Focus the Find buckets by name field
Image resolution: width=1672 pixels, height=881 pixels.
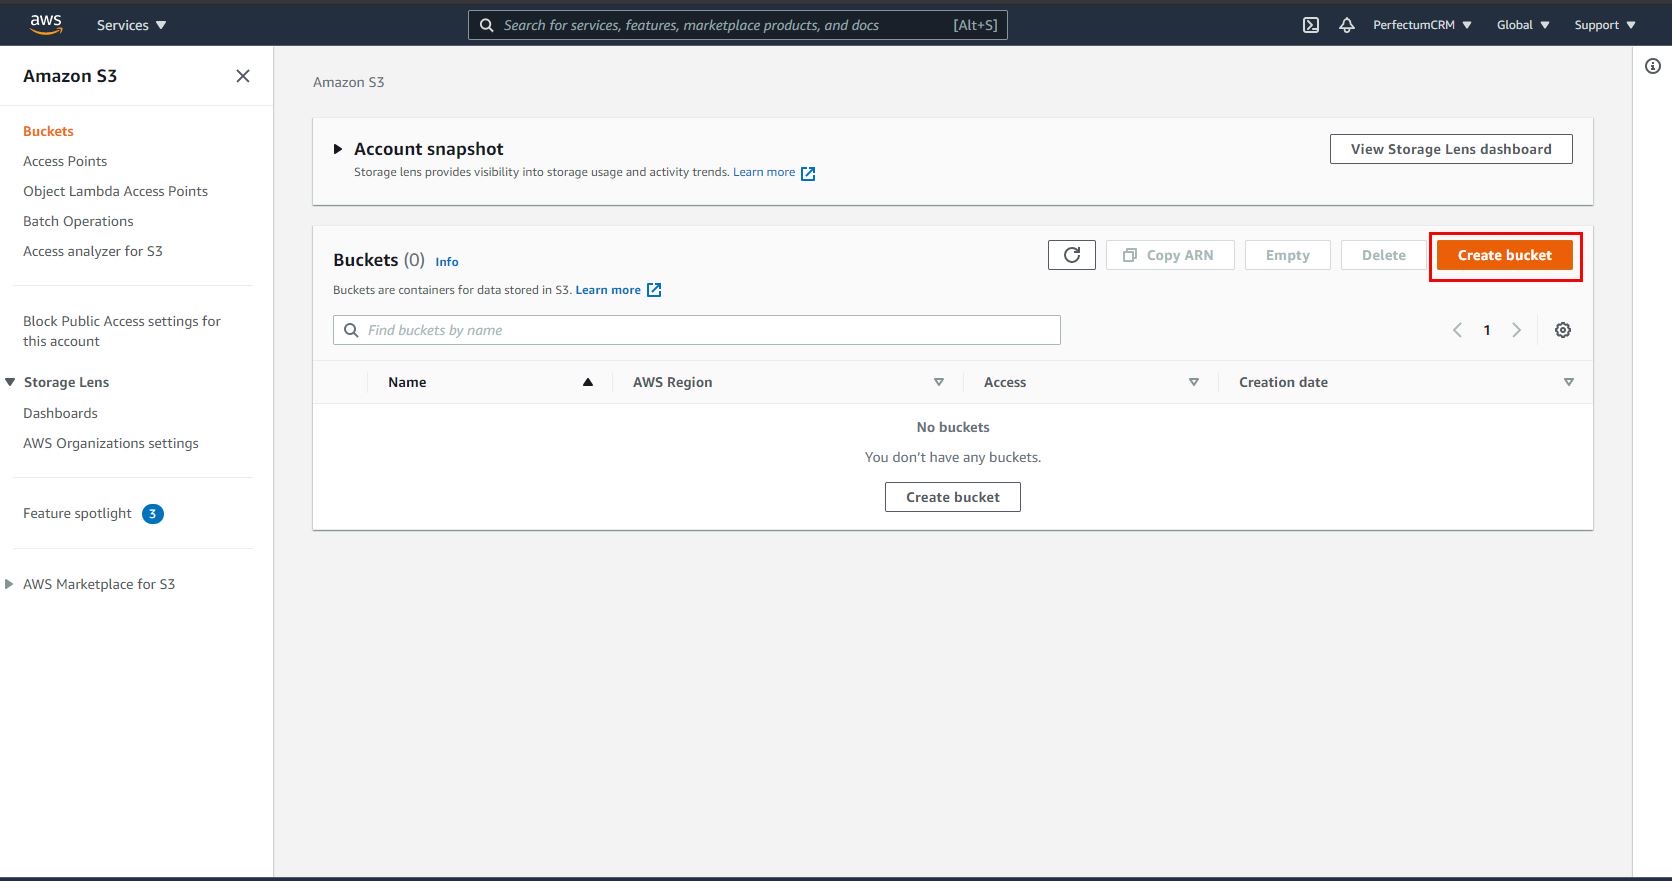click(x=697, y=330)
